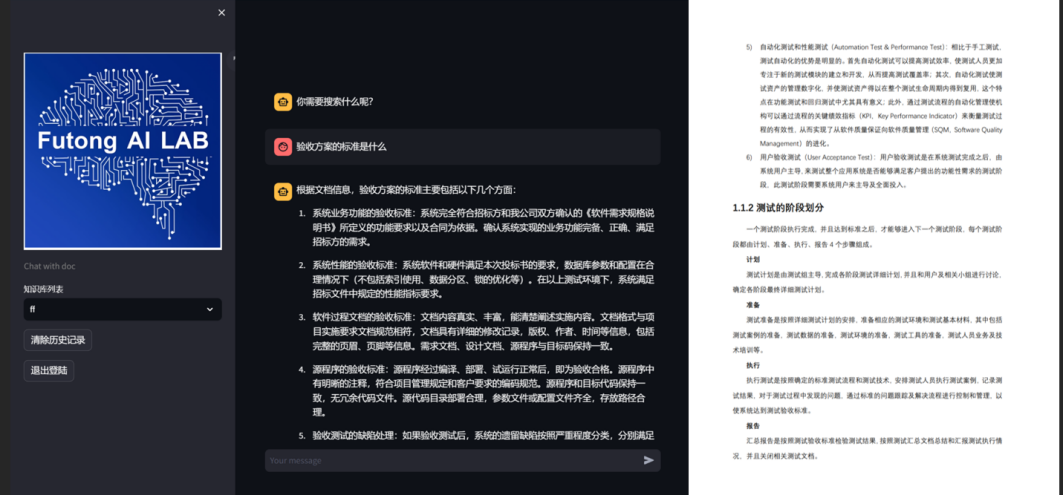This screenshot has height=495, width=1063.
Task: Click the Futong AI LAB logo image
Action: (122, 150)
